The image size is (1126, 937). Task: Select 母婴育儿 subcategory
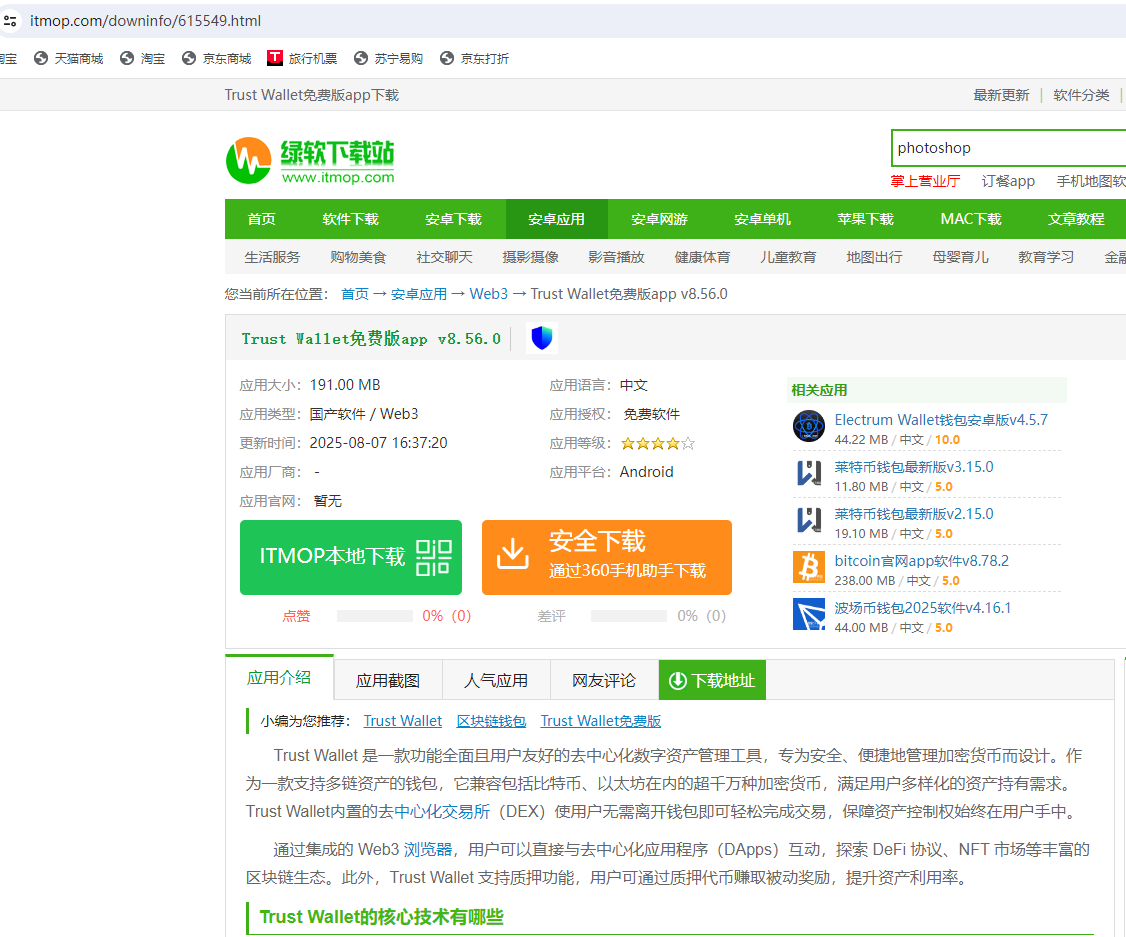tap(960, 257)
